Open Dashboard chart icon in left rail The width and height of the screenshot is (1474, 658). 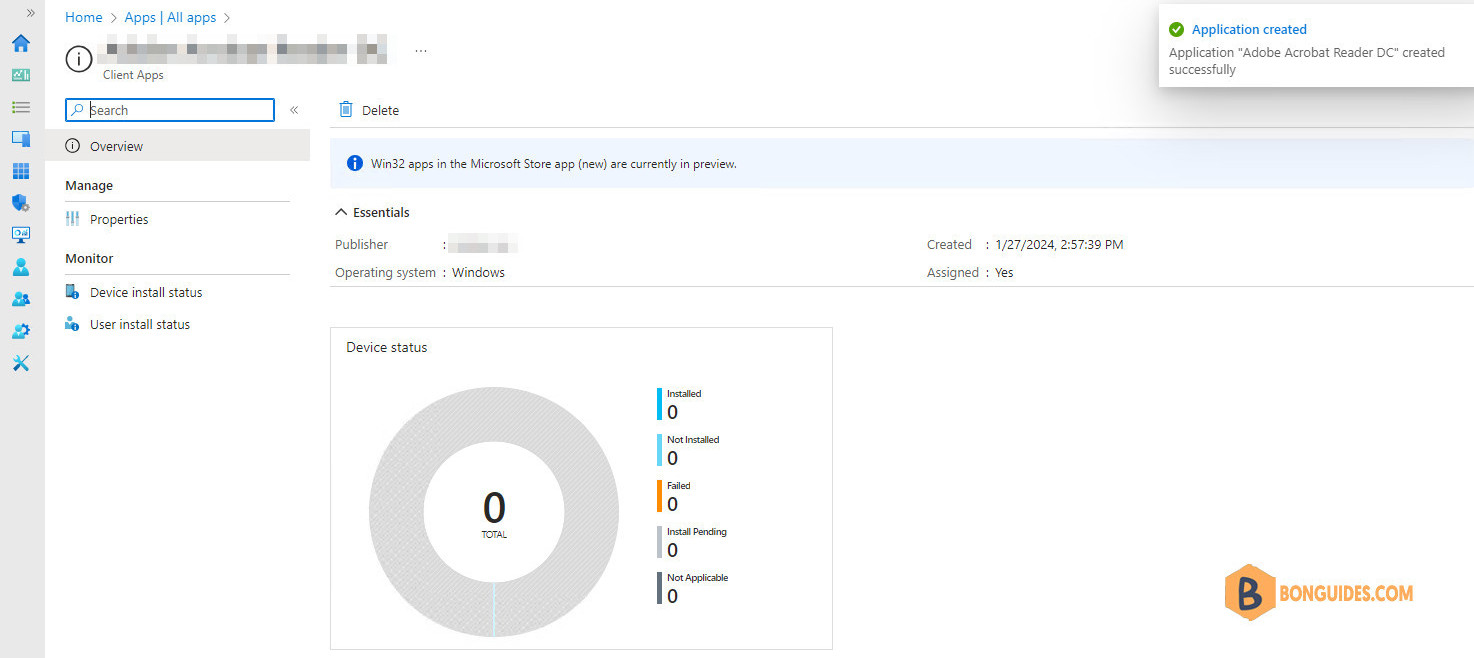(x=20, y=75)
